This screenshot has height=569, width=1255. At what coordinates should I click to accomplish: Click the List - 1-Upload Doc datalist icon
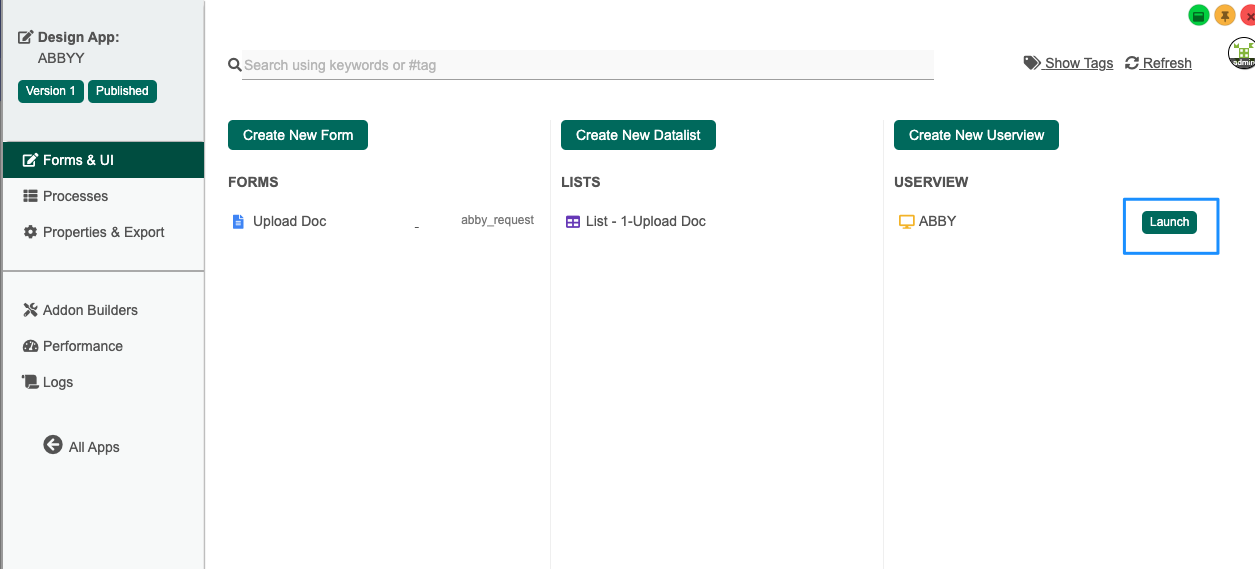[x=573, y=222]
